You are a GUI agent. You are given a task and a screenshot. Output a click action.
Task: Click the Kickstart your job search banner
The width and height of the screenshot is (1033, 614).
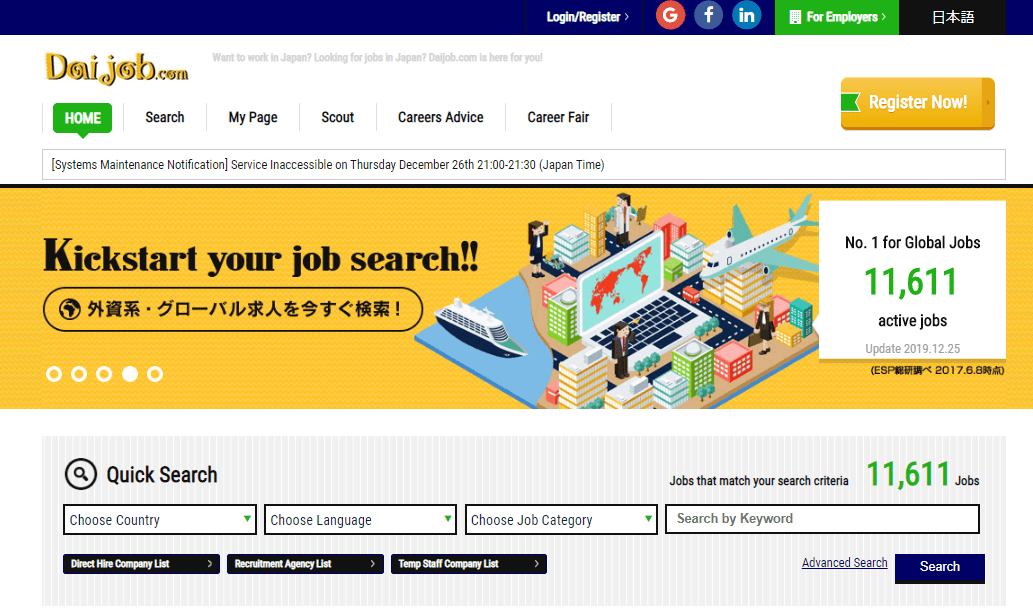tap(261, 257)
